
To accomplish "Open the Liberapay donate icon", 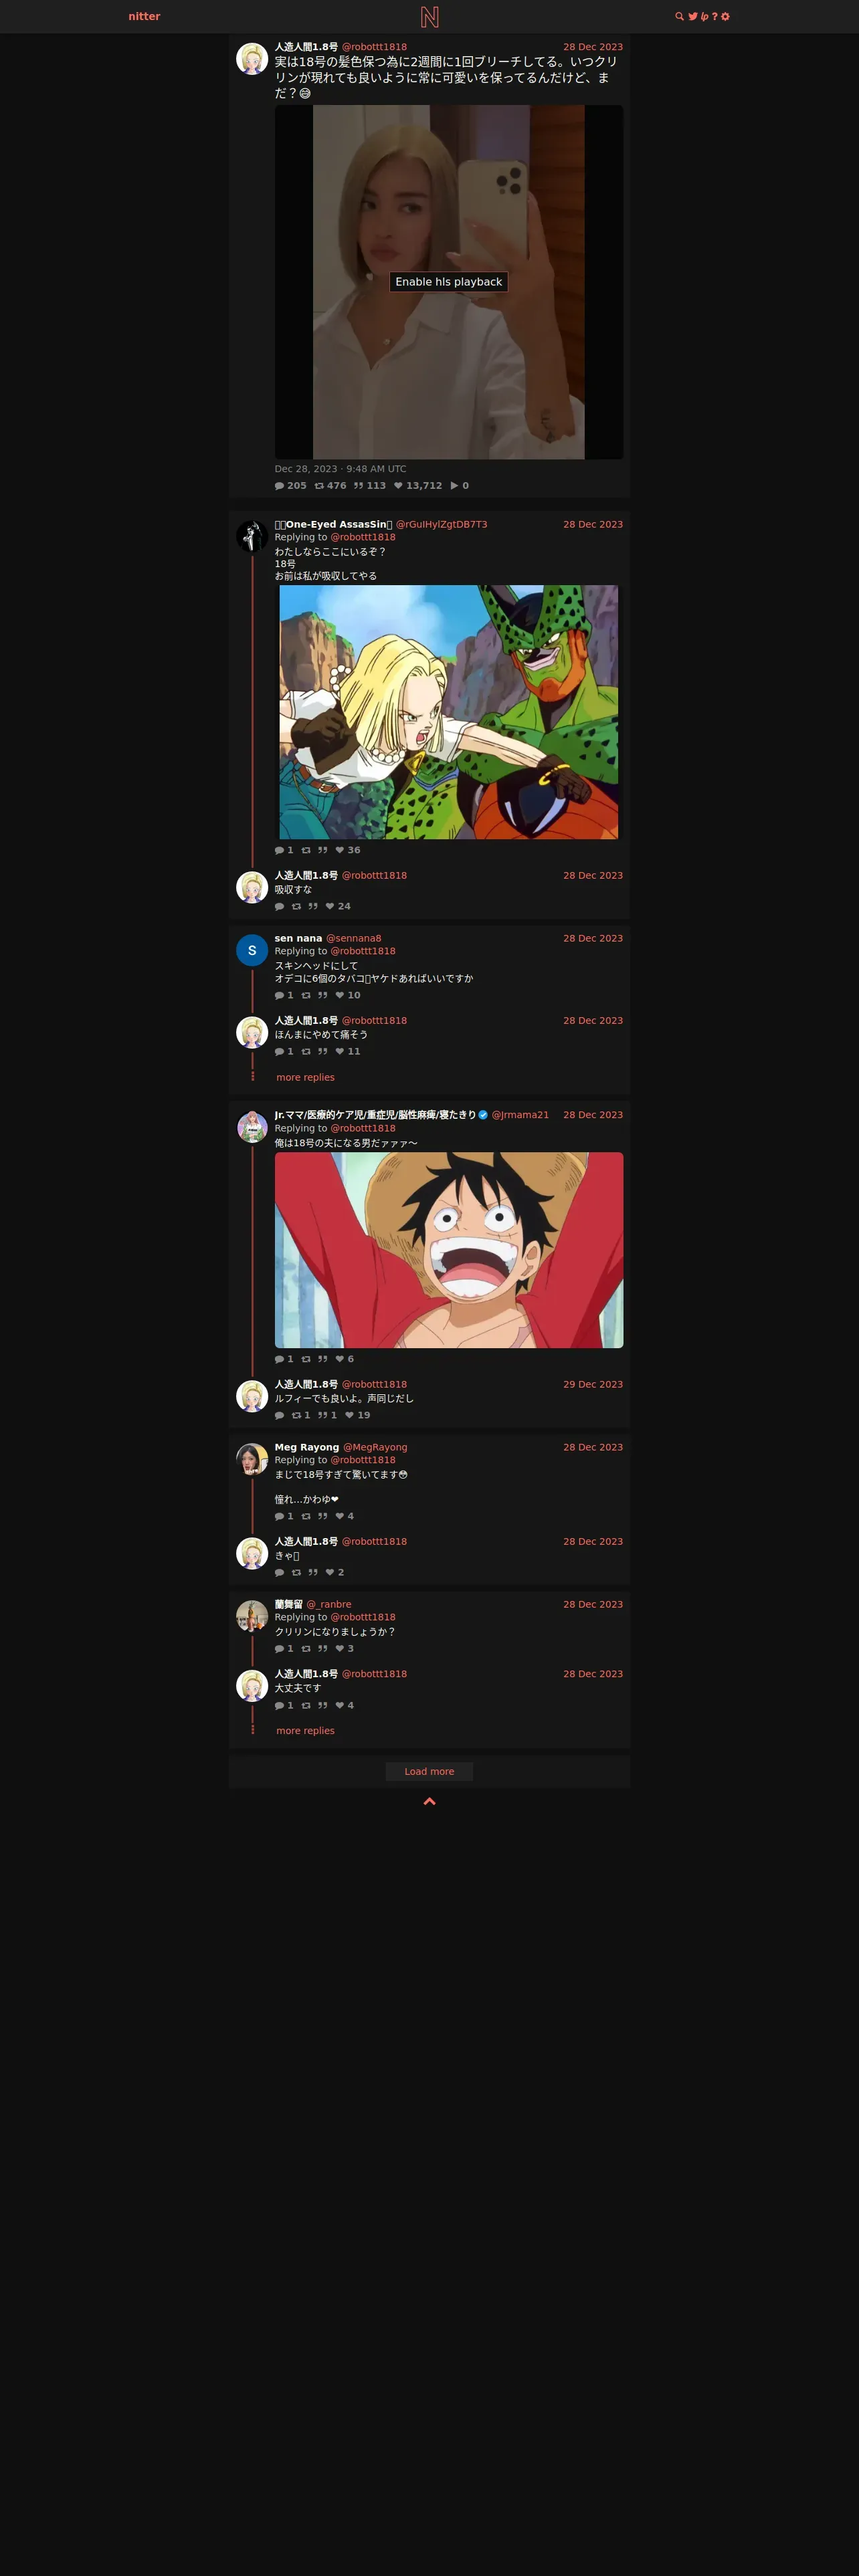I will [x=704, y=16].
